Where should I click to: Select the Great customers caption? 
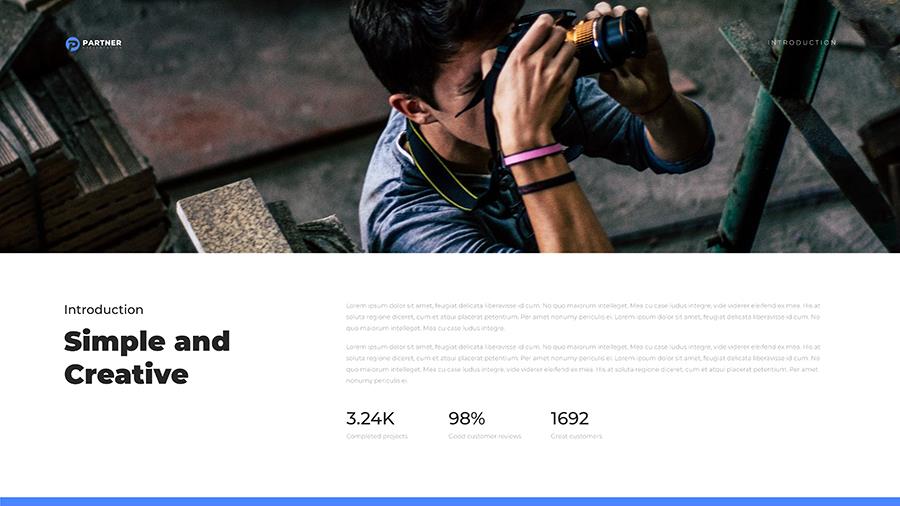pos(576,437)
